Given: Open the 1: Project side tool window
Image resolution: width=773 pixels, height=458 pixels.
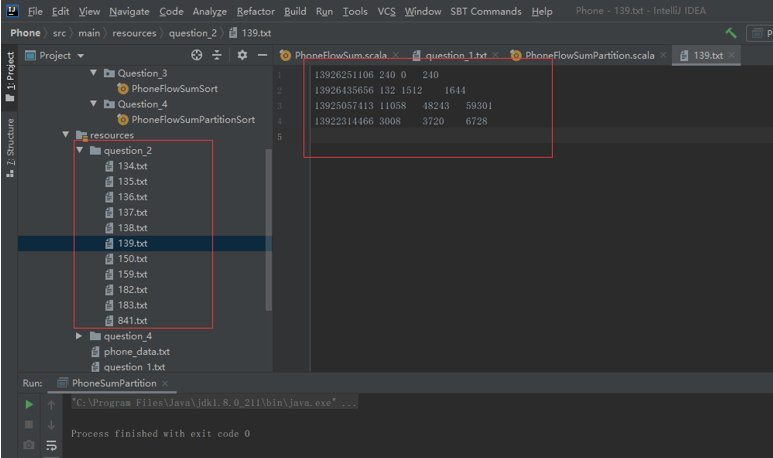Looking at the screenshot, I should click(10, 76).
